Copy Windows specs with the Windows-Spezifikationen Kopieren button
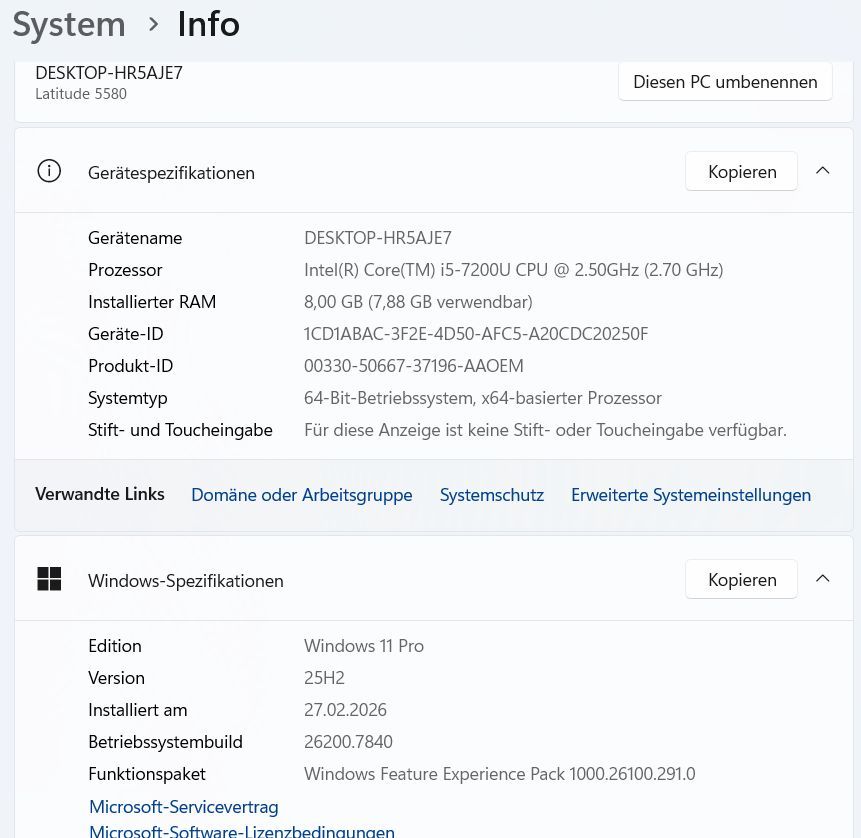Screen dimensions: 861x838 click(x=741, y=579)
